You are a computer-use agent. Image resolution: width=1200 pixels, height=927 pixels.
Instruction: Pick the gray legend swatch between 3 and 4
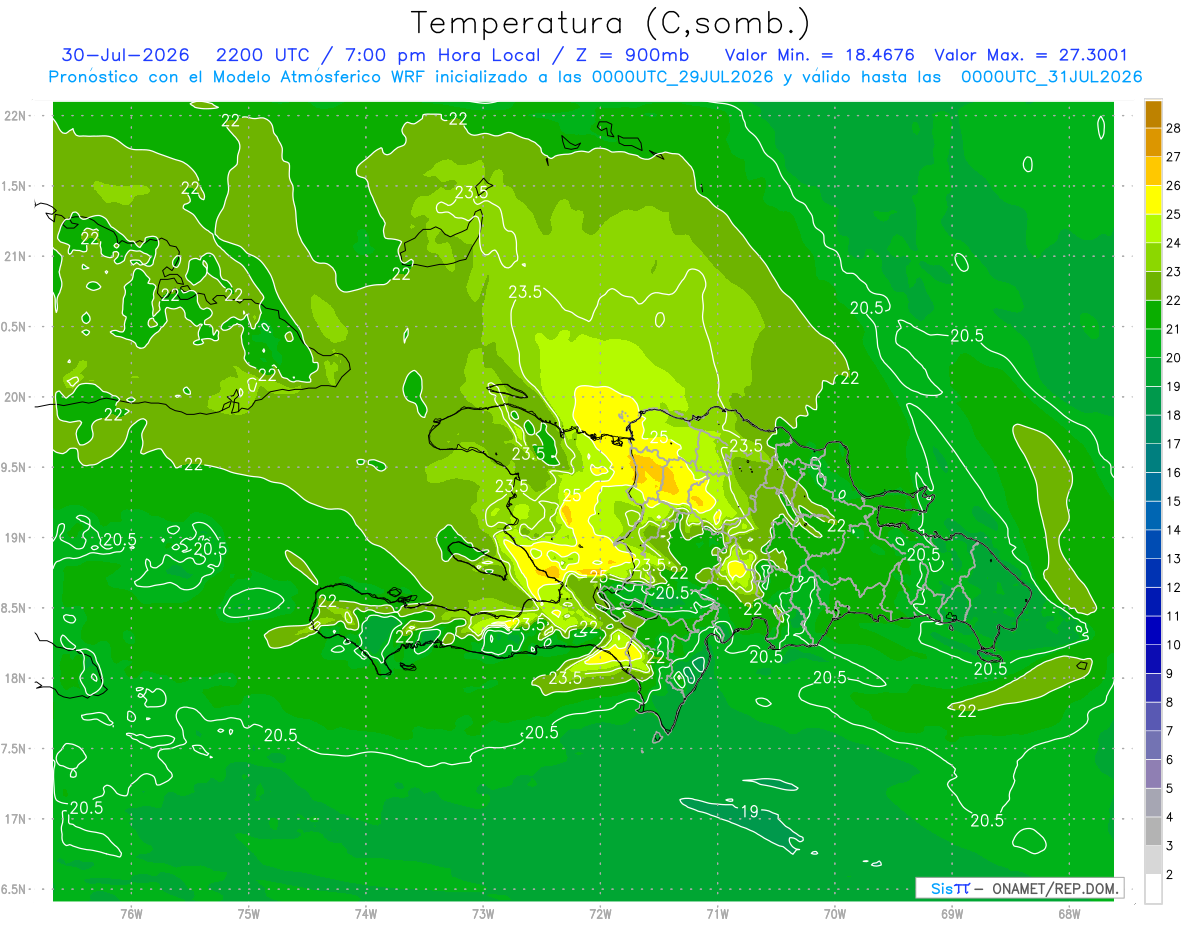point(1153,831)
